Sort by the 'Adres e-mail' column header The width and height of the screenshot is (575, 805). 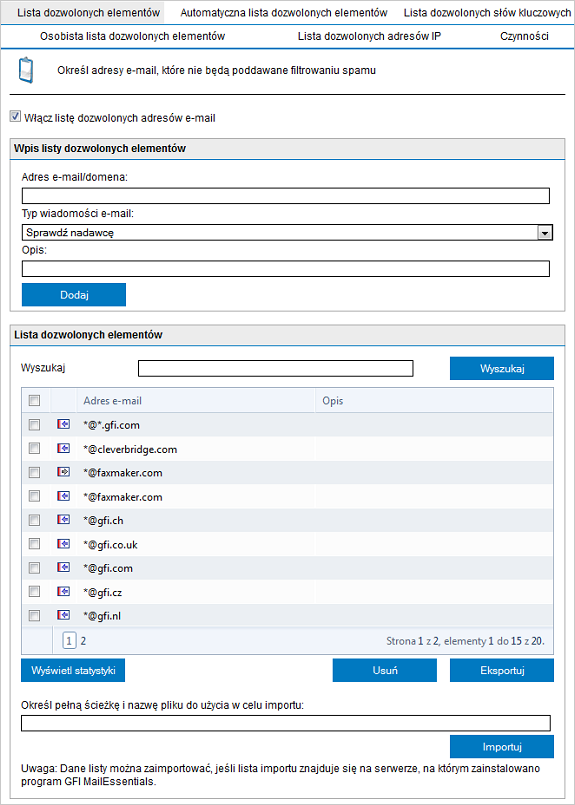pos(113,401)
